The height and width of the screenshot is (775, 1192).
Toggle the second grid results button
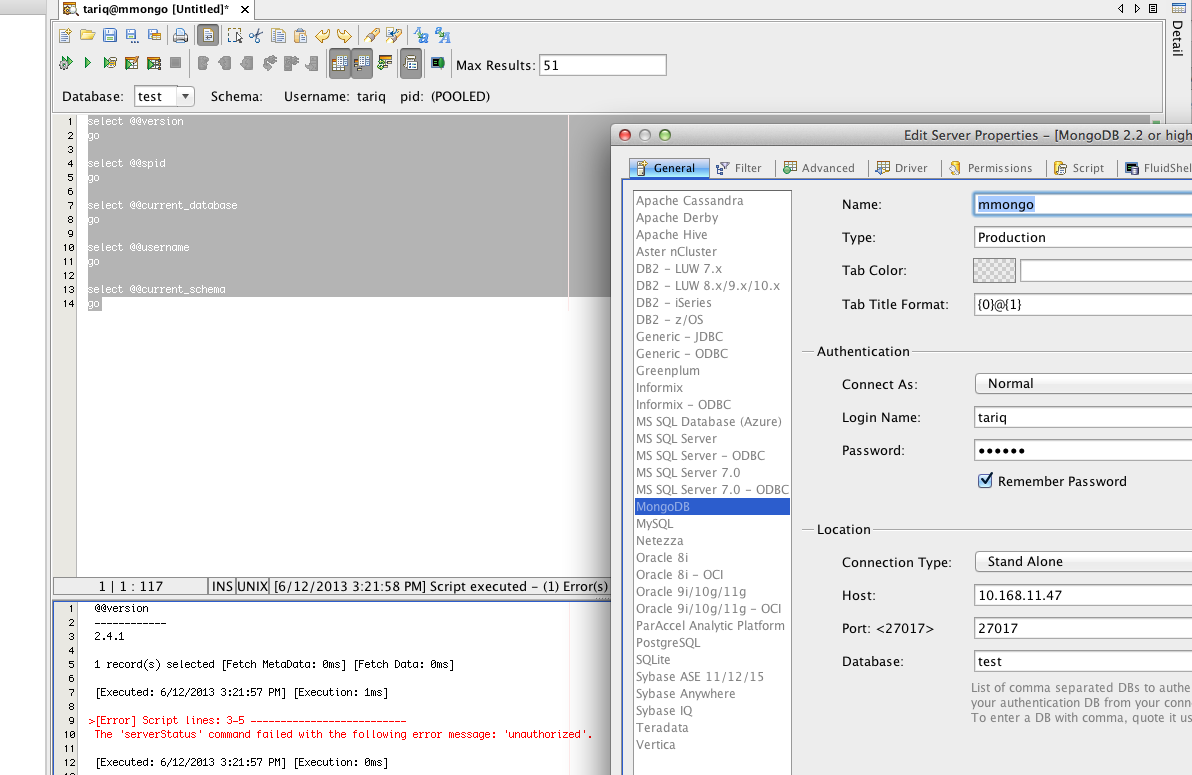pyautogui.click(x=362, y=64)
